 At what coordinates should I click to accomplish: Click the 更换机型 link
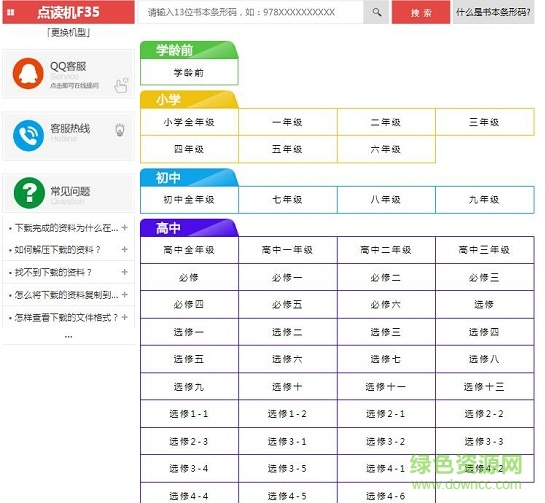point(68,33)
